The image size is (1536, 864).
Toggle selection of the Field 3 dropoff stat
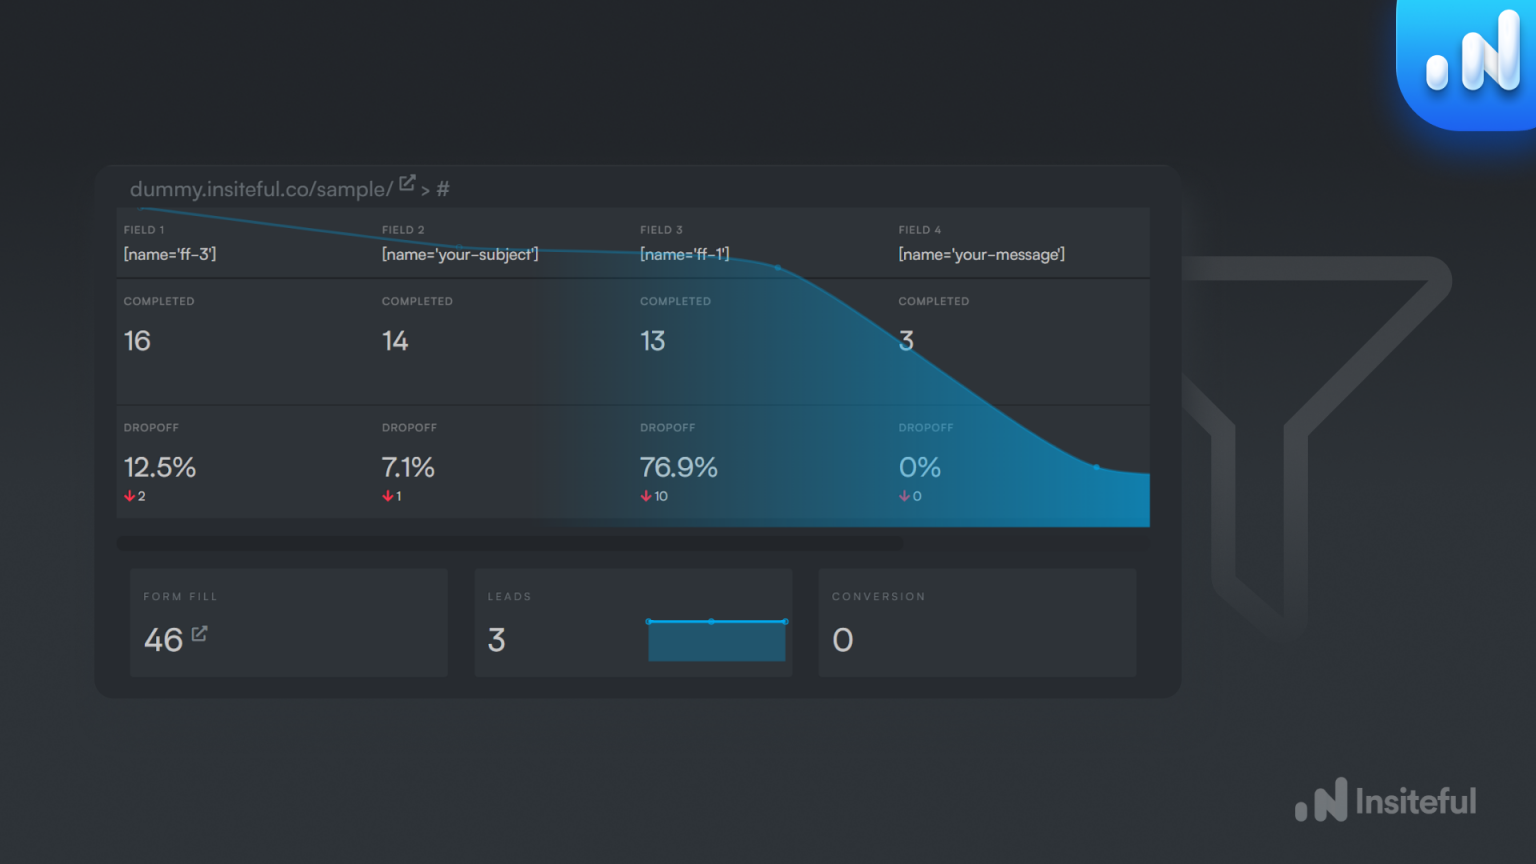[x=679, y=467]
